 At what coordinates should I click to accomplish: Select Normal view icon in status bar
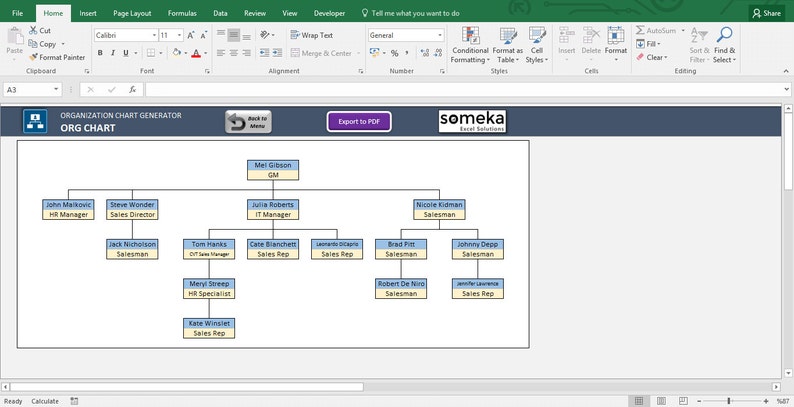pyautogui.click(x=639, y=401)
